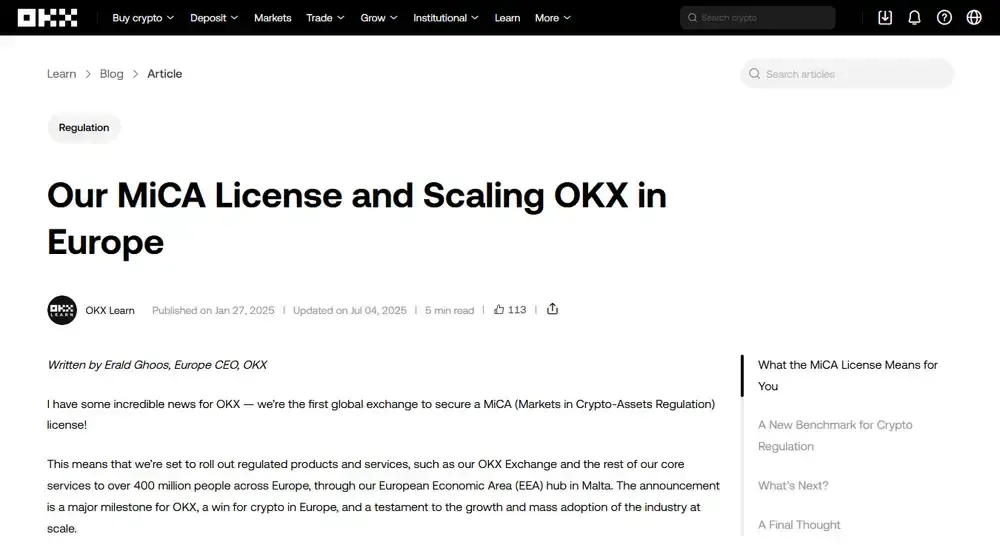Open the language globe icon

973,18
